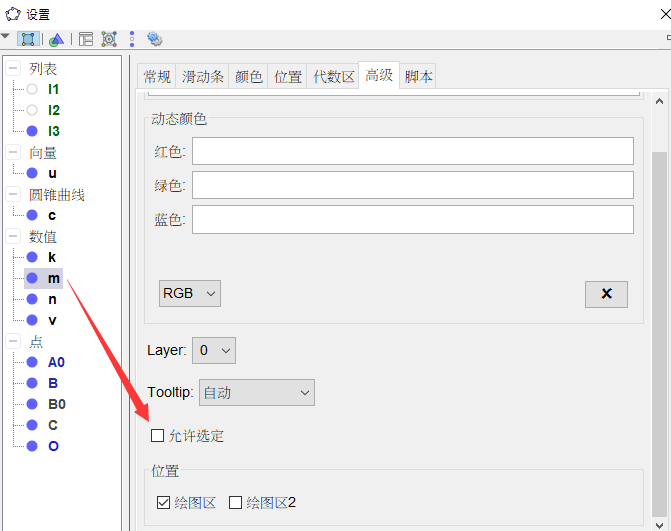
Task: Toggle visibility circle of point O
Action: click(x=32, y=446)
